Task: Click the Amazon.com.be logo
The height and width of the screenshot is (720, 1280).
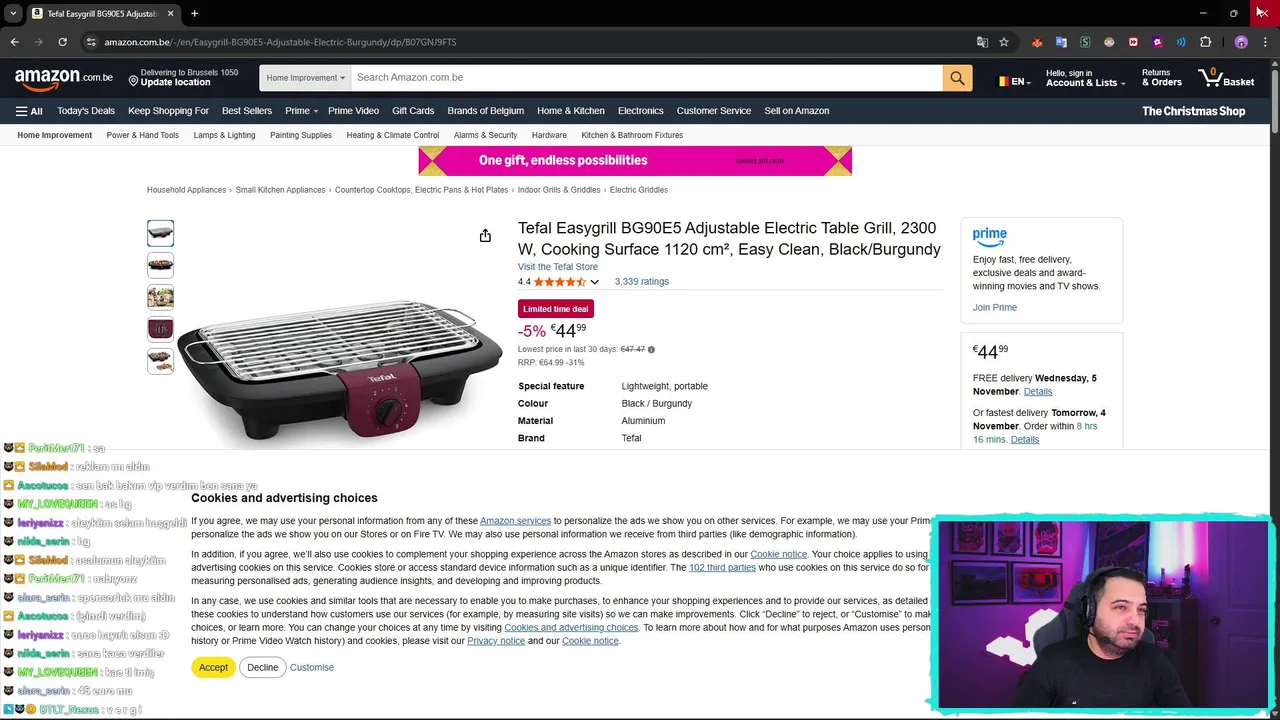Action: [x=64, y=78]
